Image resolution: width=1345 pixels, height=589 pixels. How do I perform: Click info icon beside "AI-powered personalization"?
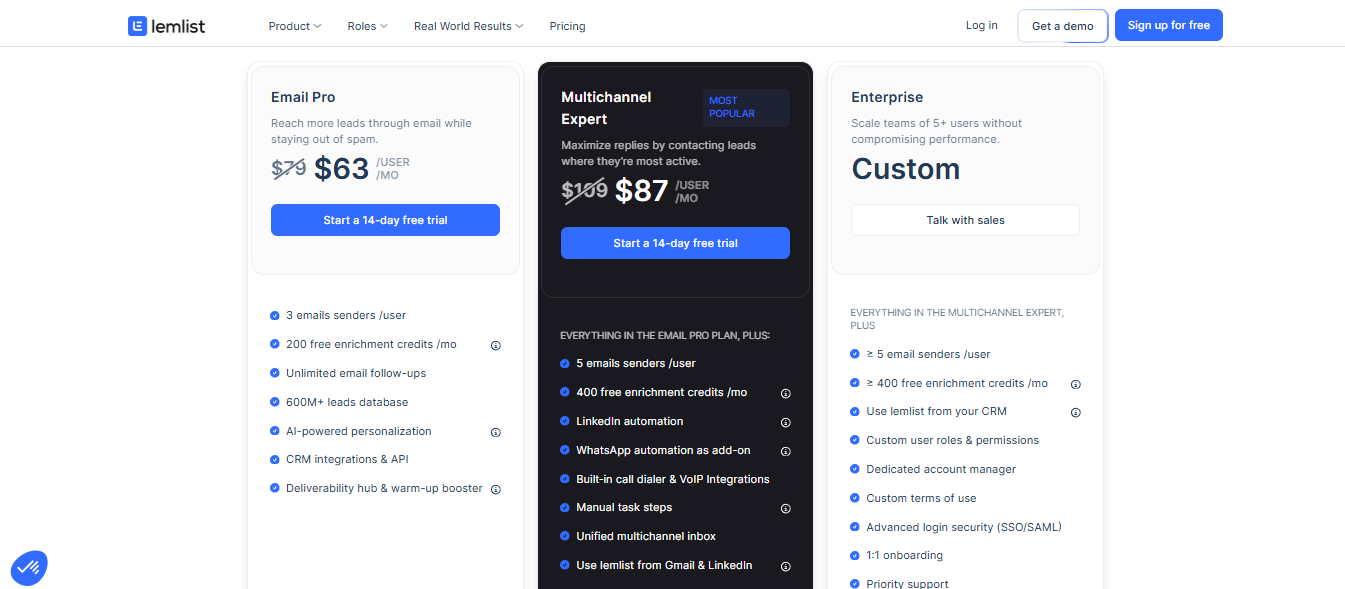[495, 432]
